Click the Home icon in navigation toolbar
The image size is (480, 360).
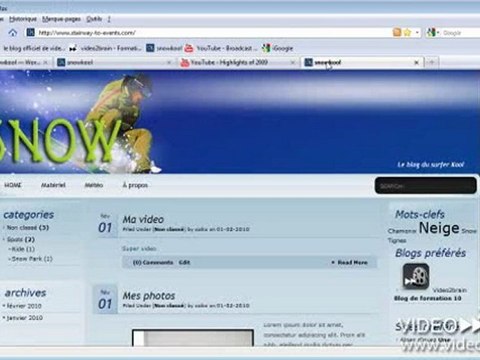tap(13, 33)
